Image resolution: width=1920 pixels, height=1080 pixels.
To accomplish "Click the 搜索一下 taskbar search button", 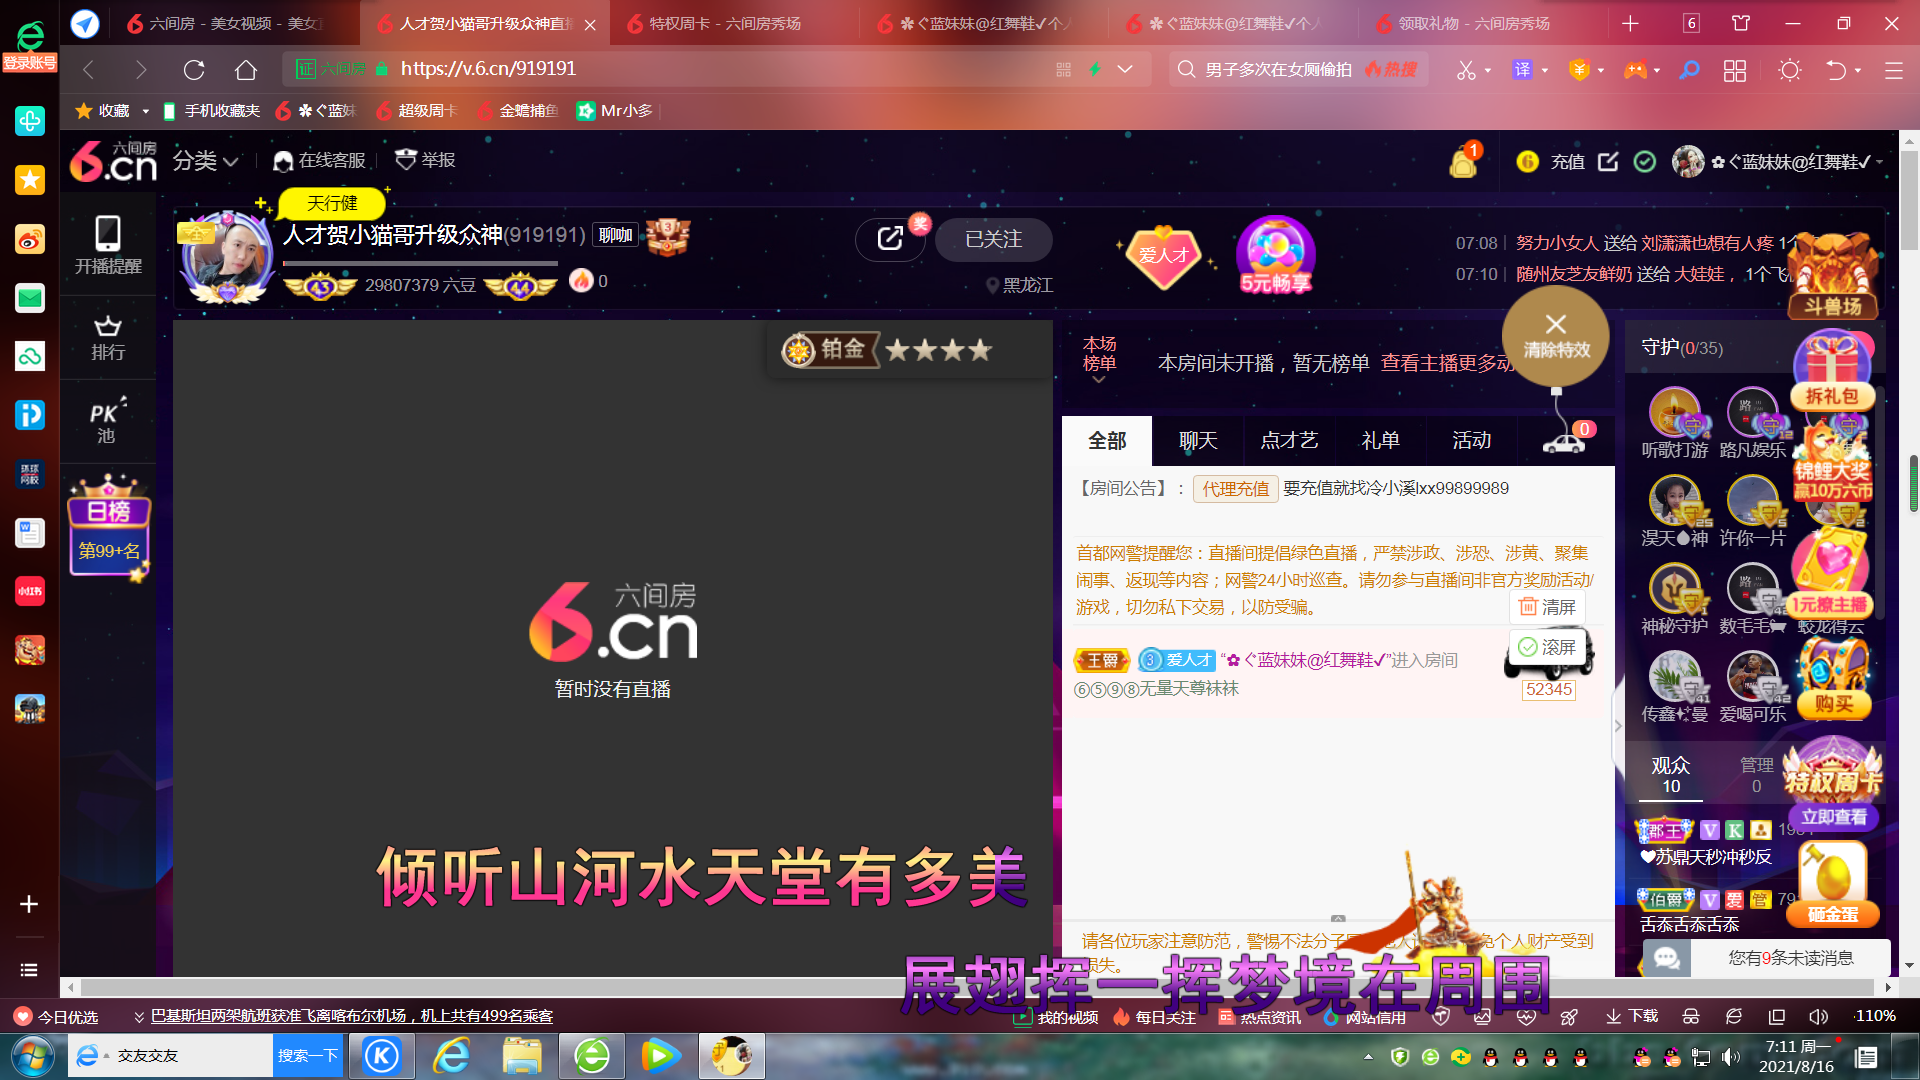I will click(308, 1056).
